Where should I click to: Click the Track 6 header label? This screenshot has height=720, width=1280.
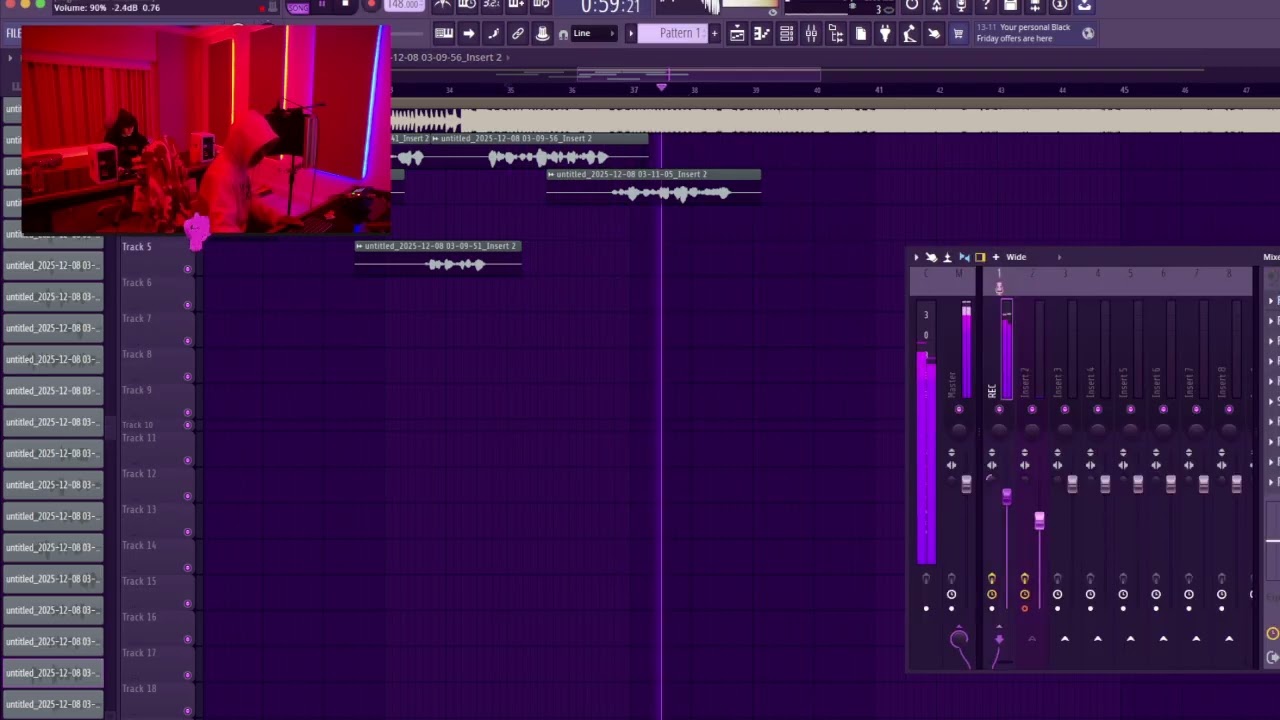click(137, 283)
